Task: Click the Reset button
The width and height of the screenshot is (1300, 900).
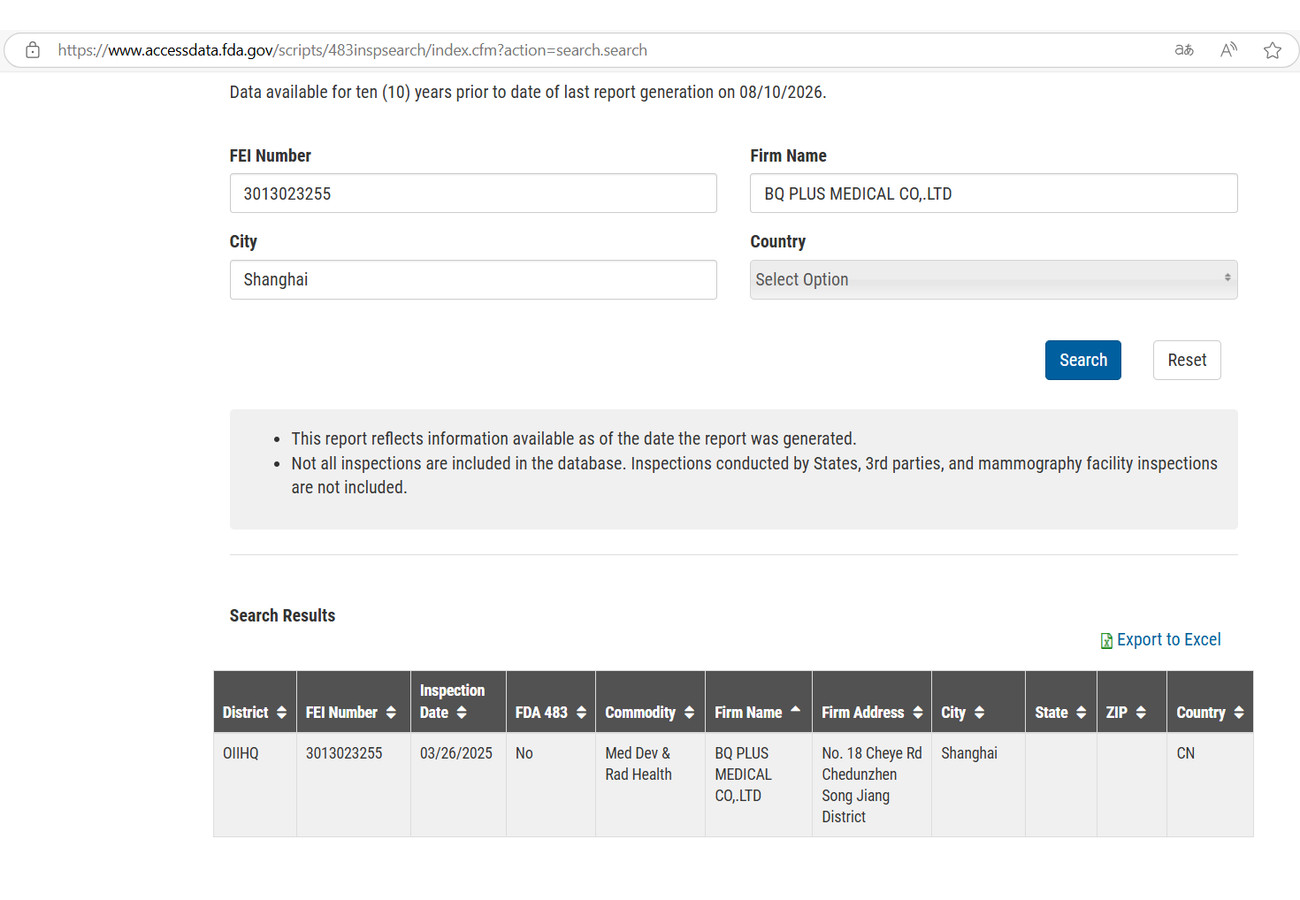Action: [x=1187, y=360]
